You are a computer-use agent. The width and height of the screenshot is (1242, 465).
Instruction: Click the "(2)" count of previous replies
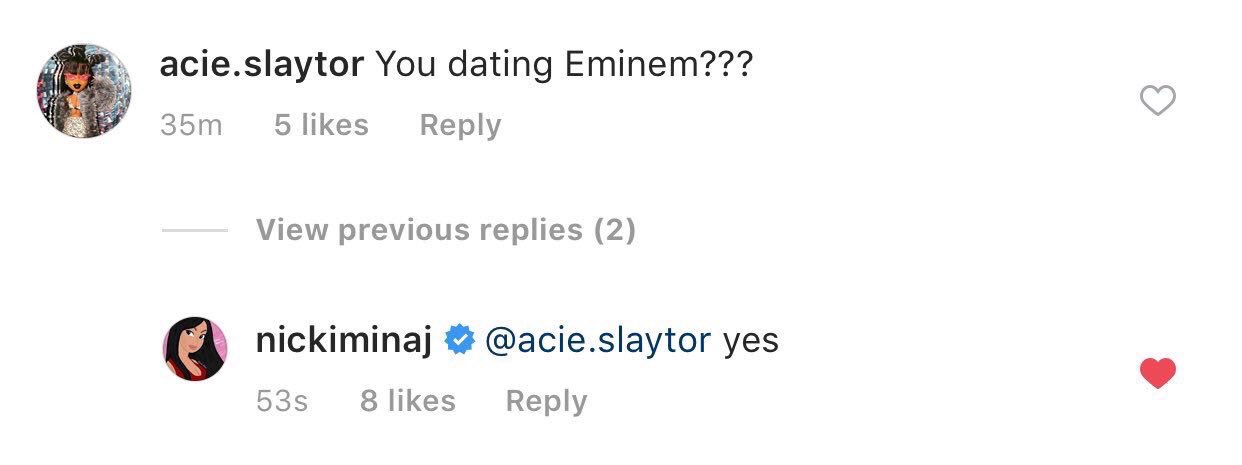614,230
